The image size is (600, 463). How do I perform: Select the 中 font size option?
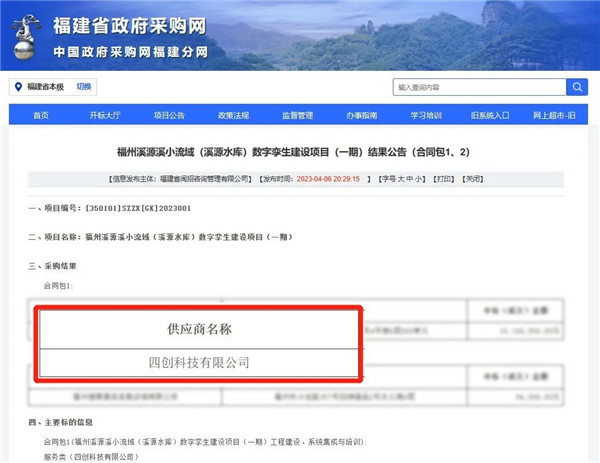click(x=410, y=179)
